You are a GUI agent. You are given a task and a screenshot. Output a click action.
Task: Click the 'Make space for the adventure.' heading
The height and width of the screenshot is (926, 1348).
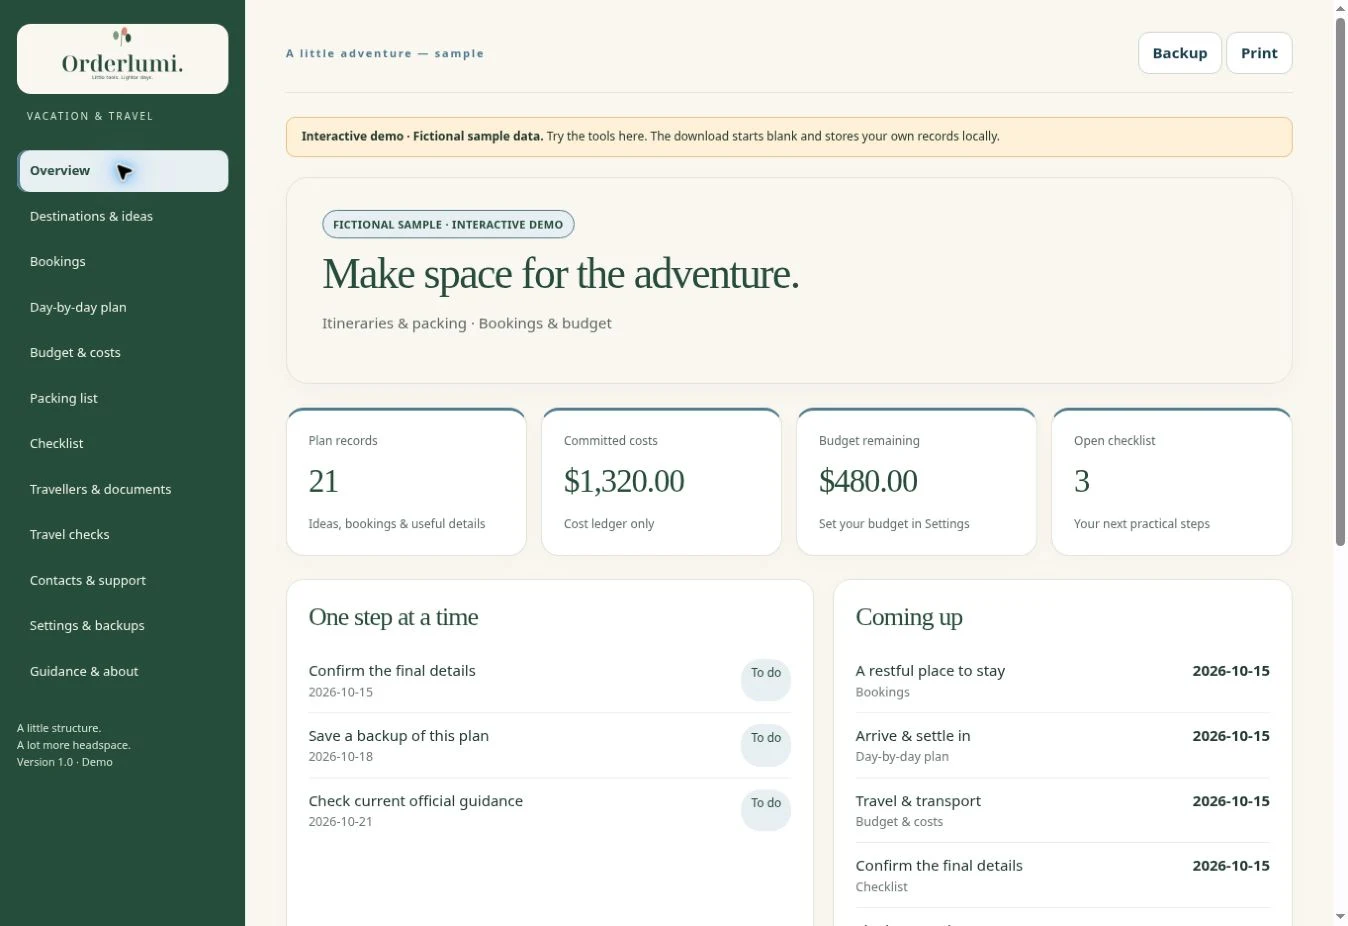561,274
